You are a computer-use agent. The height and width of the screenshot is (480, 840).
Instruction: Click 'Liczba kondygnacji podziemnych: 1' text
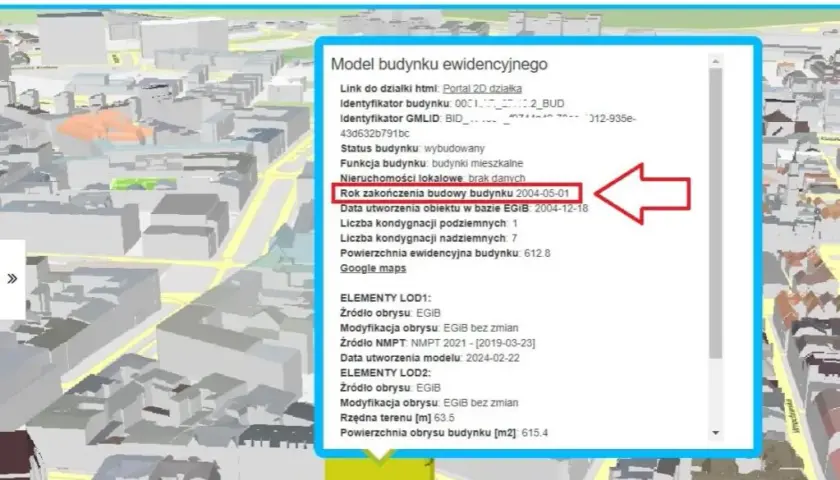pos(429,223)
